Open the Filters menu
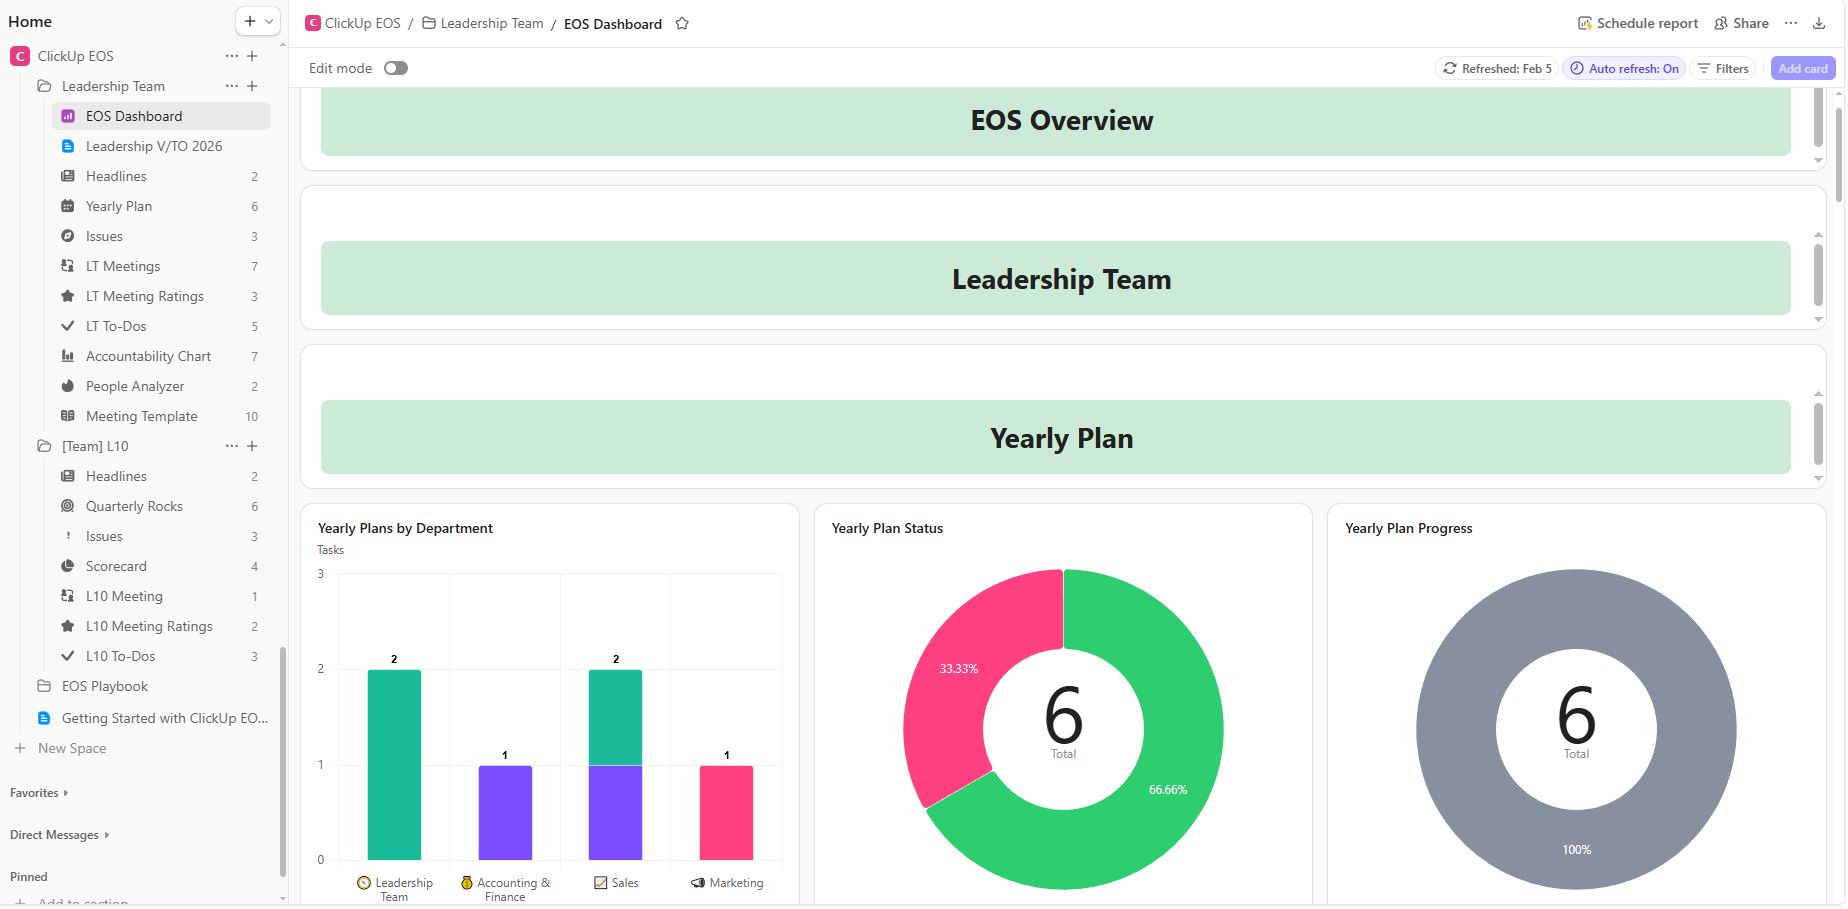The image size is (1848, 909). (x=1722, y=69)
